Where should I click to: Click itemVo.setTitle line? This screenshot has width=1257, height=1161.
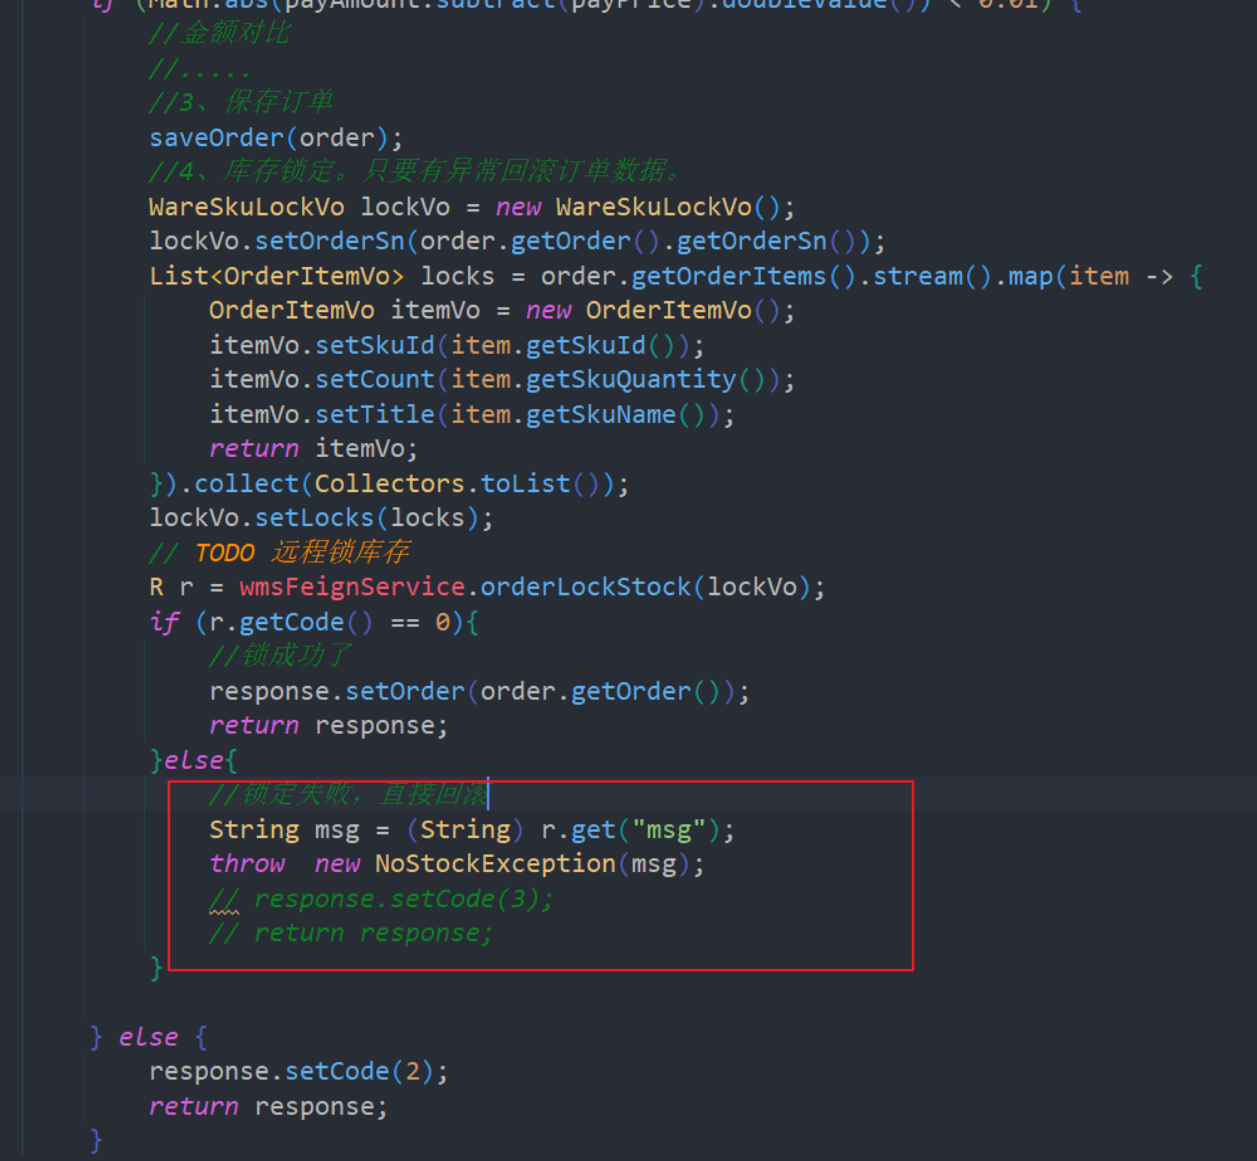point(471,414)
